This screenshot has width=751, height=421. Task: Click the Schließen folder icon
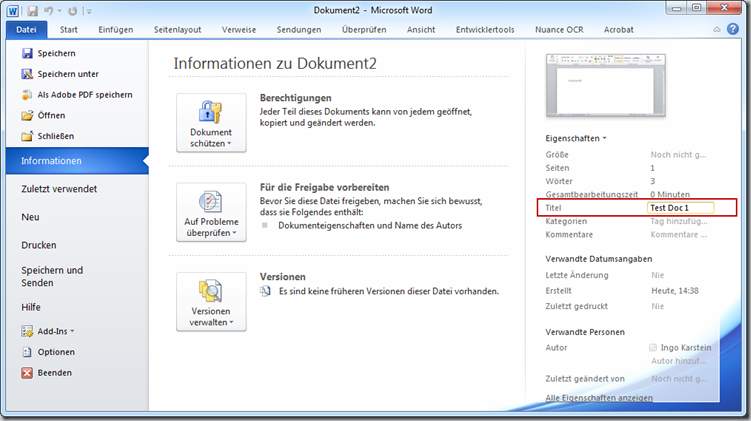pyautogui.click(x=27, y=136)
